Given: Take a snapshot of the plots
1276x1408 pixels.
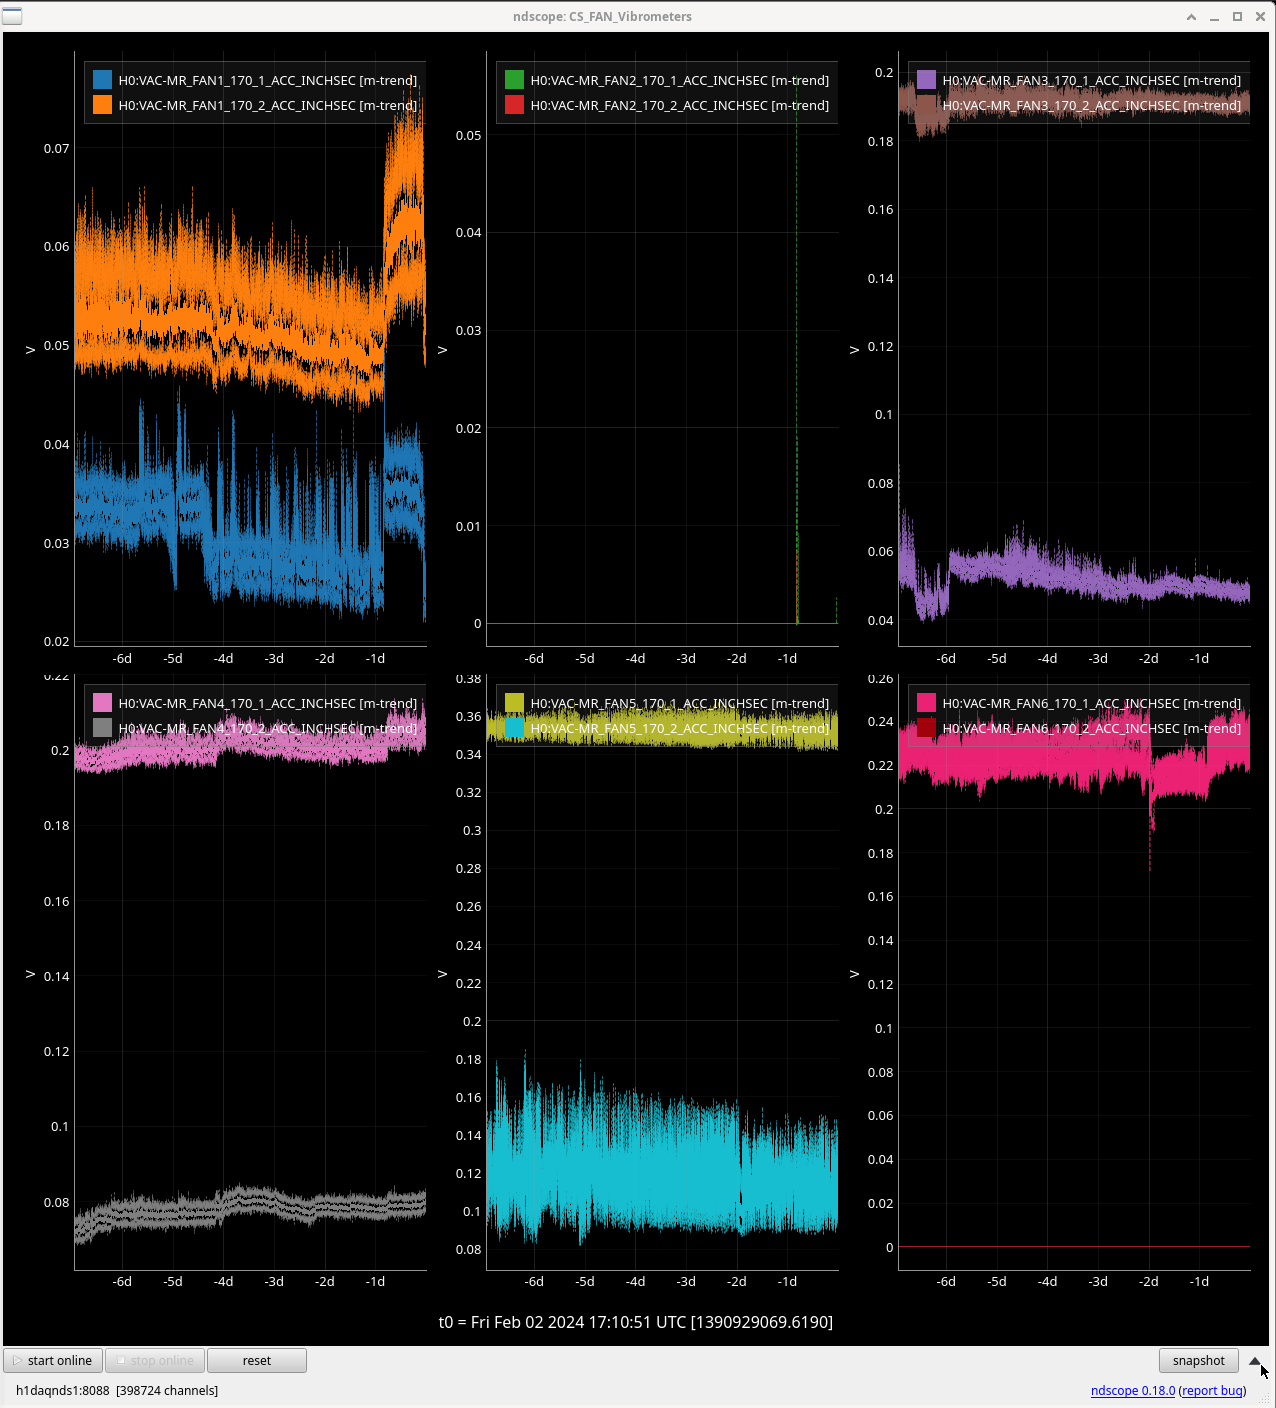Looking at the screenshot, I should (1198, 1360).
